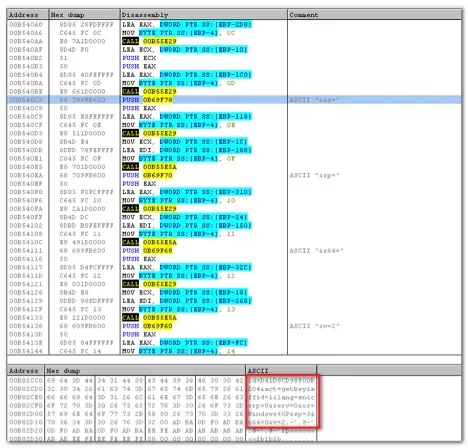
Task: Select the row at address 00B5412F
Action: [234, 309]
